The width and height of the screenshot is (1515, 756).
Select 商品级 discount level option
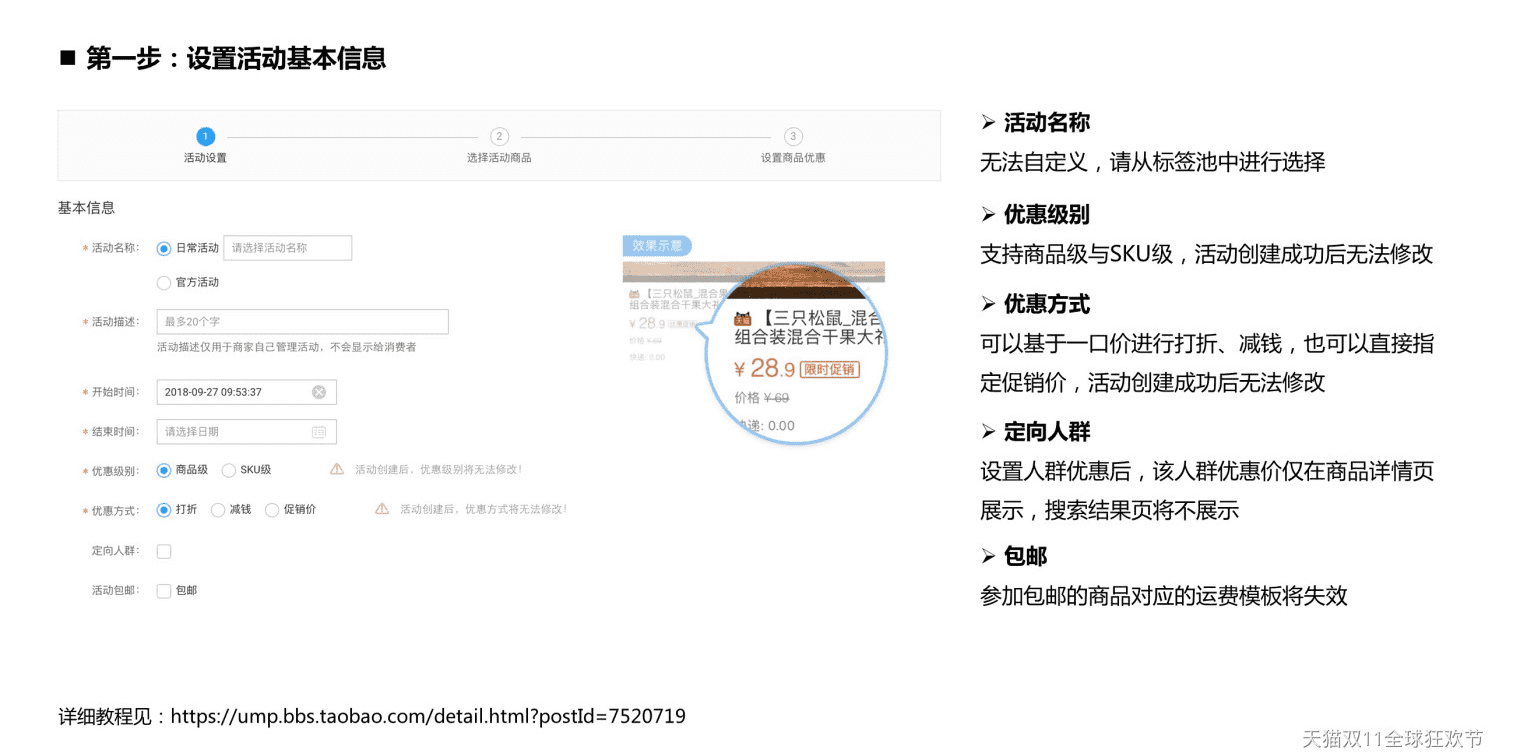pyautogui.click(x=164, y=470)
